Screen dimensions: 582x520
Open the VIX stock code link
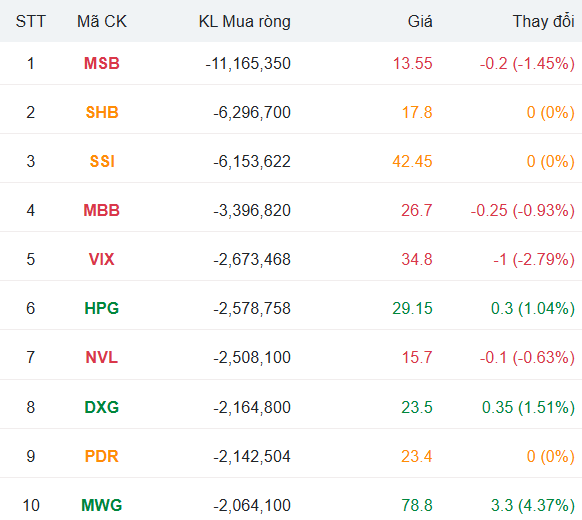(x=102, y=259)
